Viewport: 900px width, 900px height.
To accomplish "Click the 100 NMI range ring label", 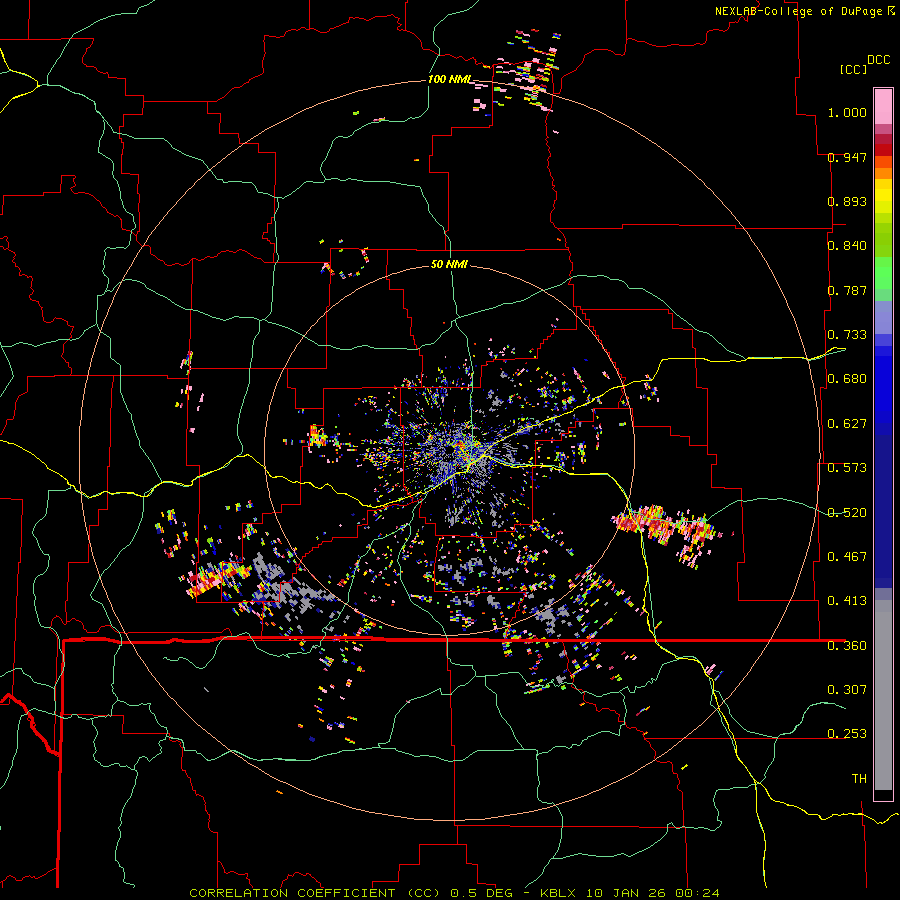I will pyautogui.click(x=450, y=79).
